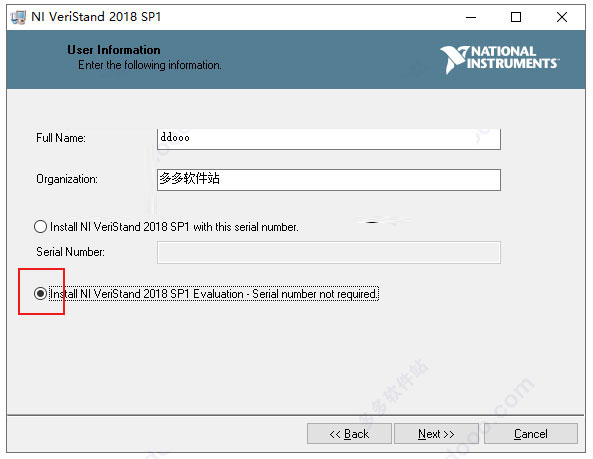Viewport: 593px width, 459px height.
Task: Click the disabled Serial Number field
Action: point(329,253)
